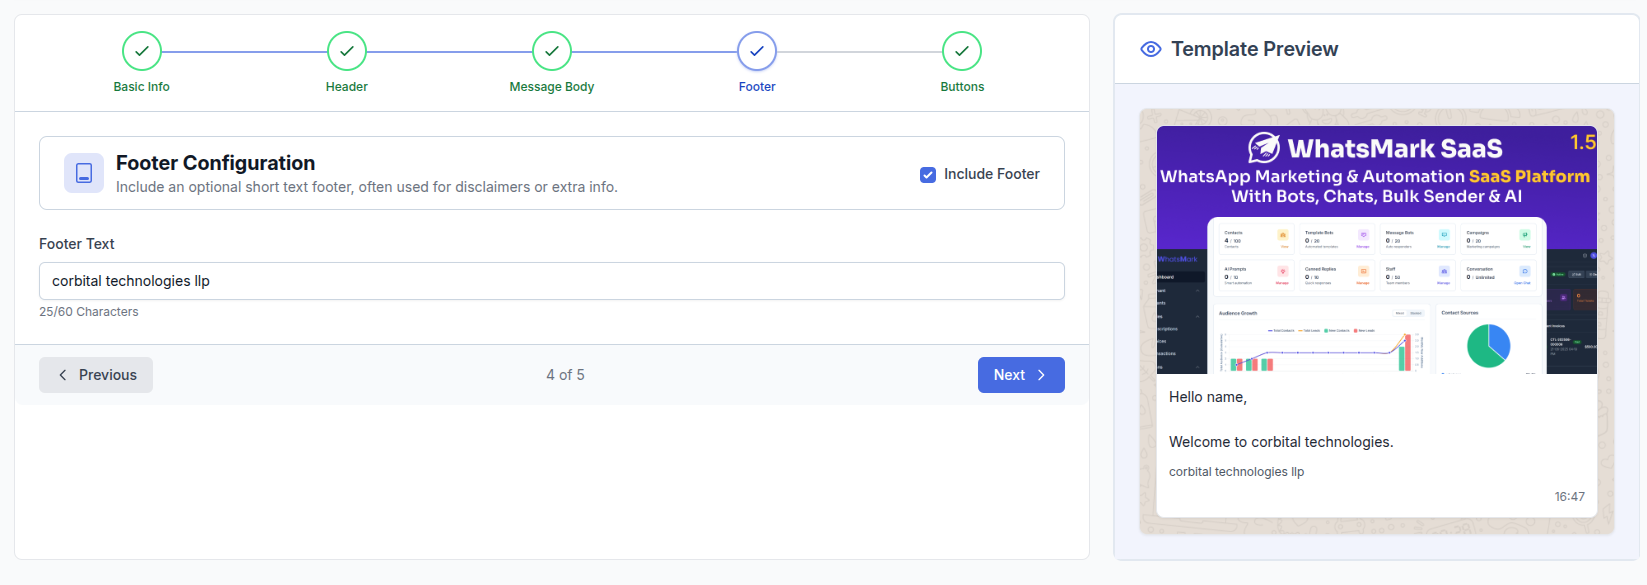1647x585 pixels.
Task: Click the footer configuration device icon
Action: [x=84, y=173]
